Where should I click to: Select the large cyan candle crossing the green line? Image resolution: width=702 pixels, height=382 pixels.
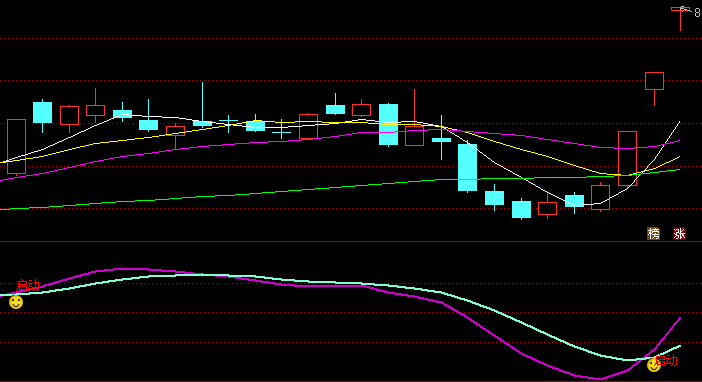click(x=467, y=167)
